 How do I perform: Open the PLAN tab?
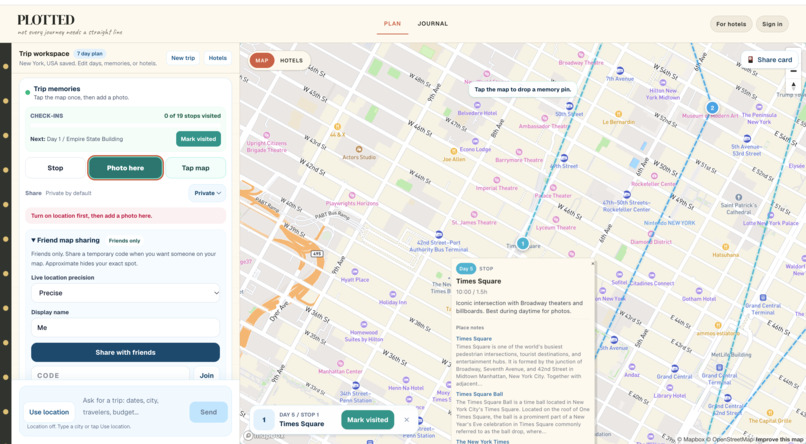click(x=392, y=24)
